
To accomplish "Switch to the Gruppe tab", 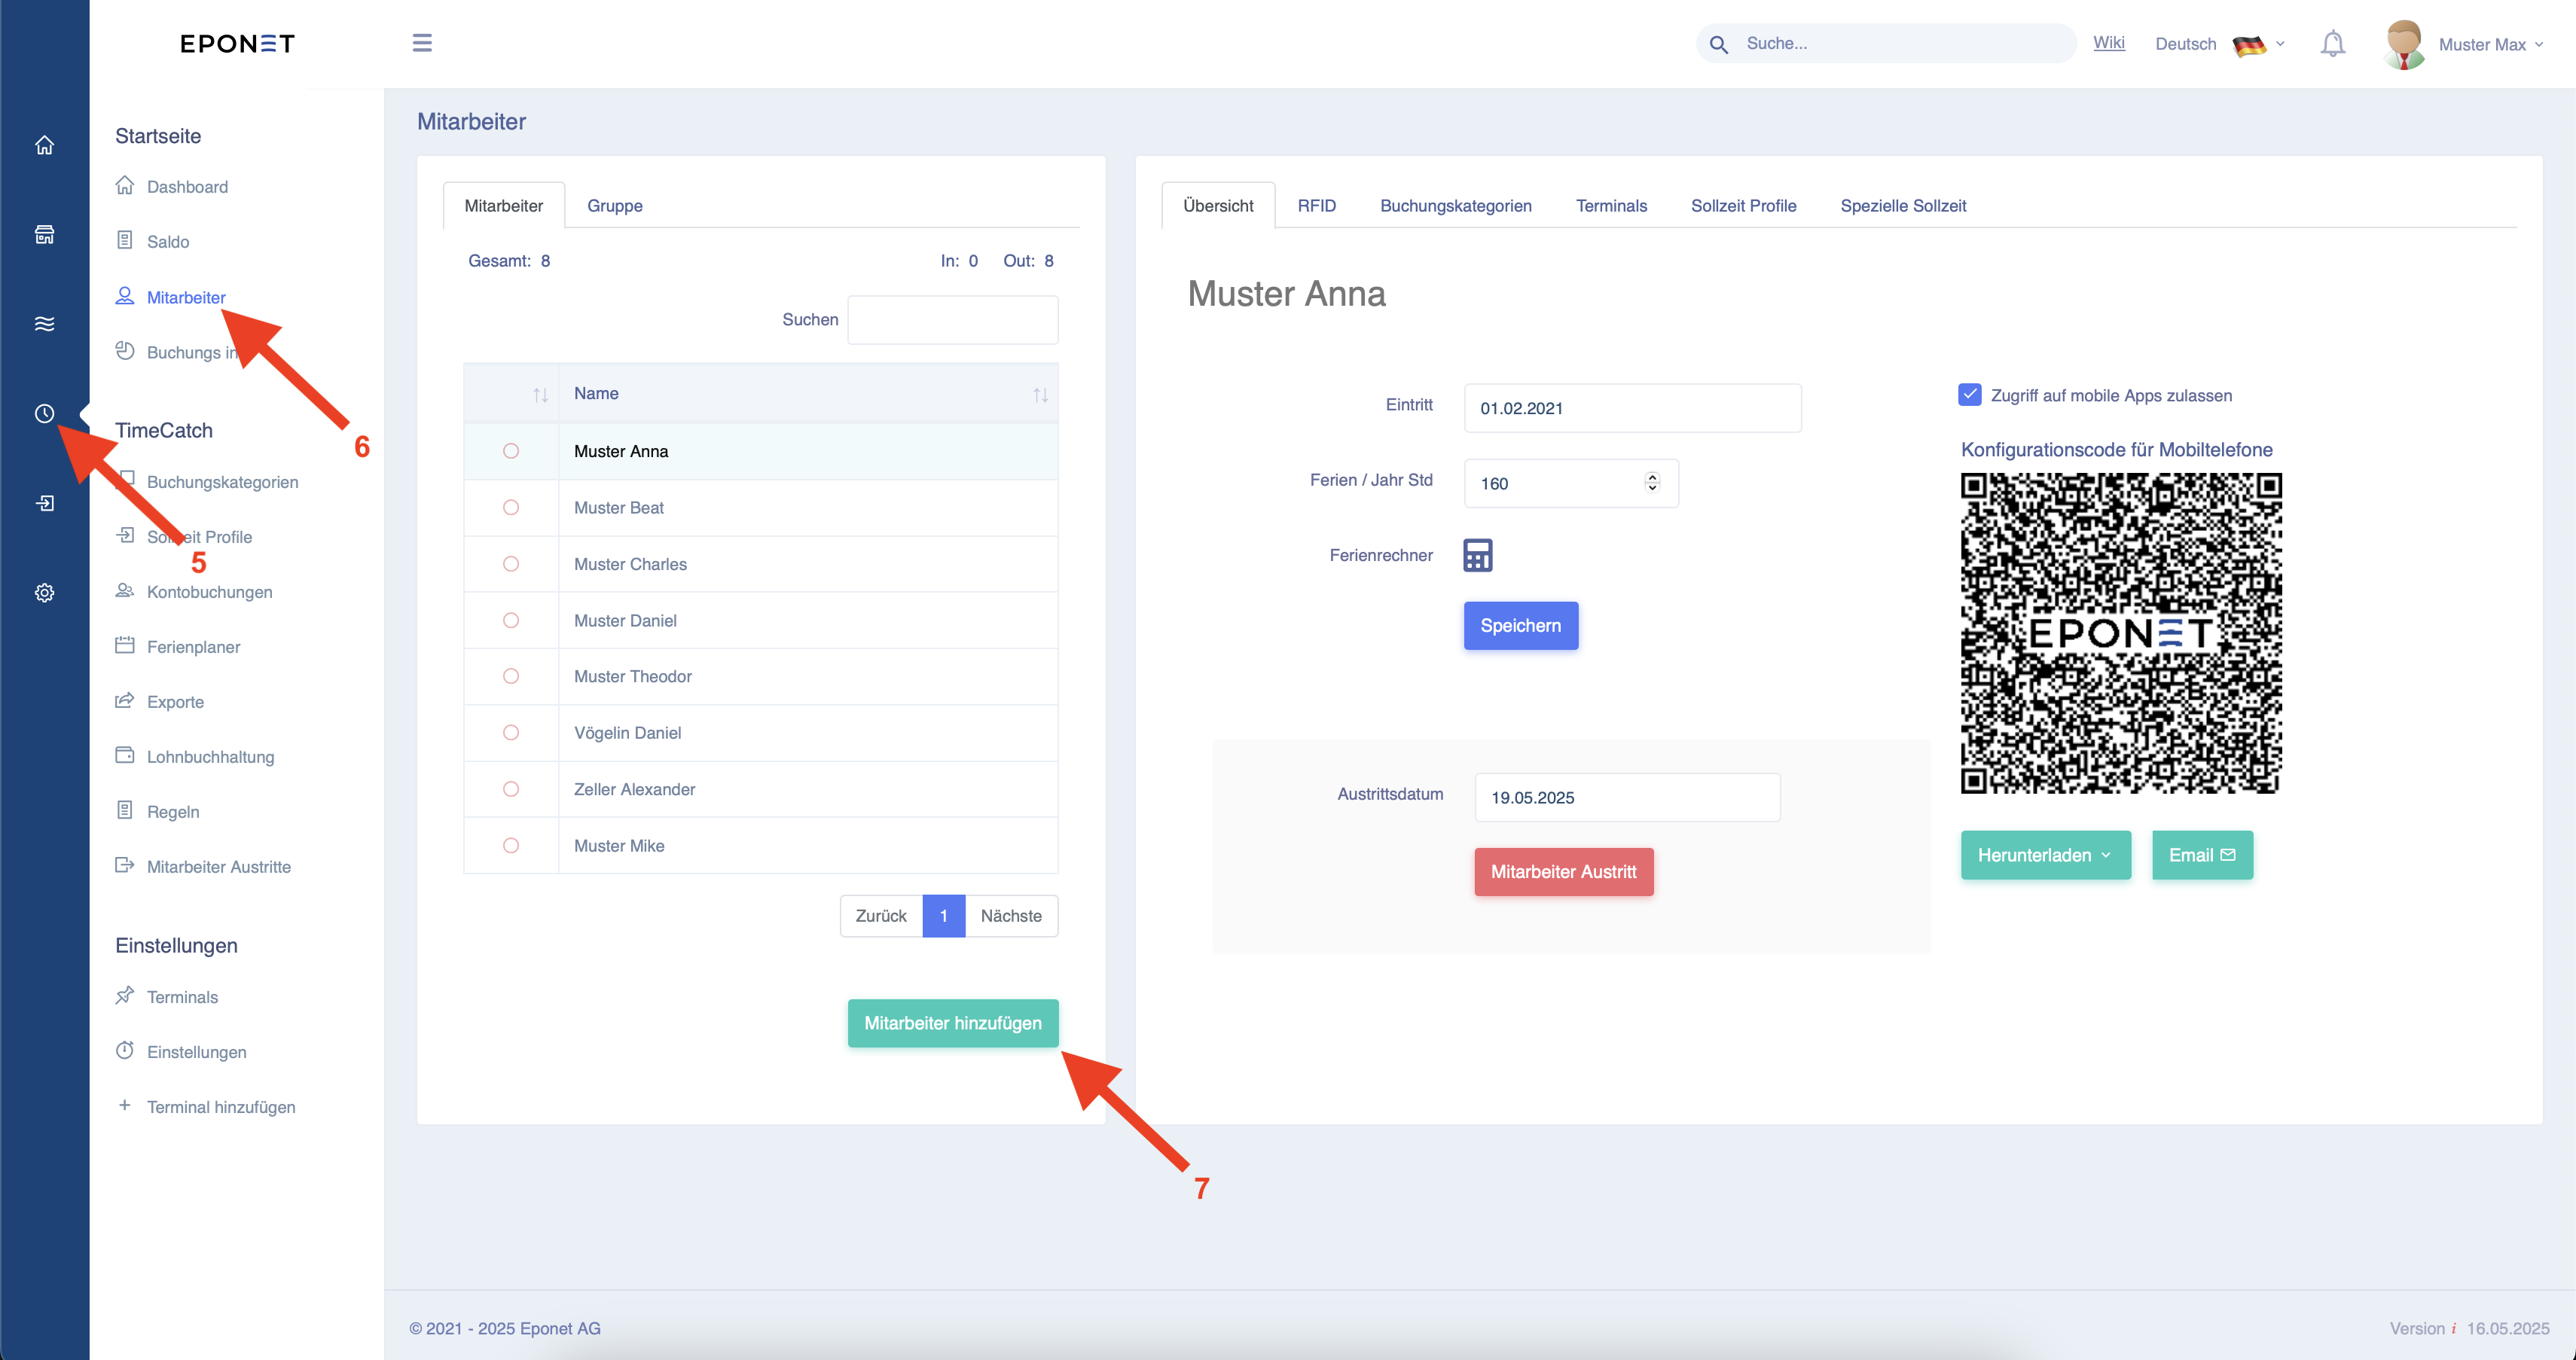I will click(x=615, y=205).
